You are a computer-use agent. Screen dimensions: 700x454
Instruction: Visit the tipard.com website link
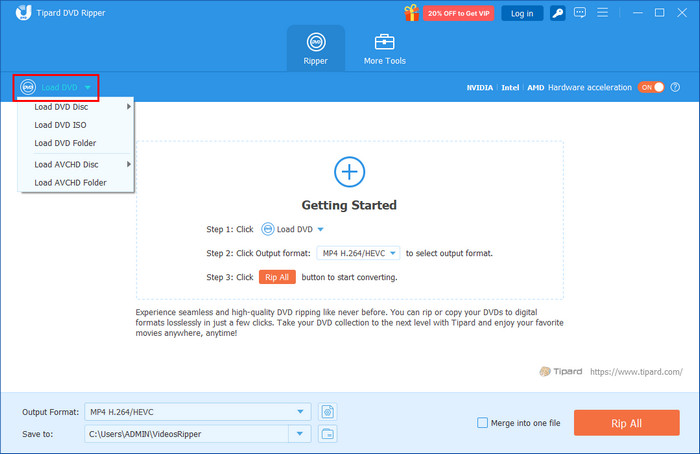point(637,371)
